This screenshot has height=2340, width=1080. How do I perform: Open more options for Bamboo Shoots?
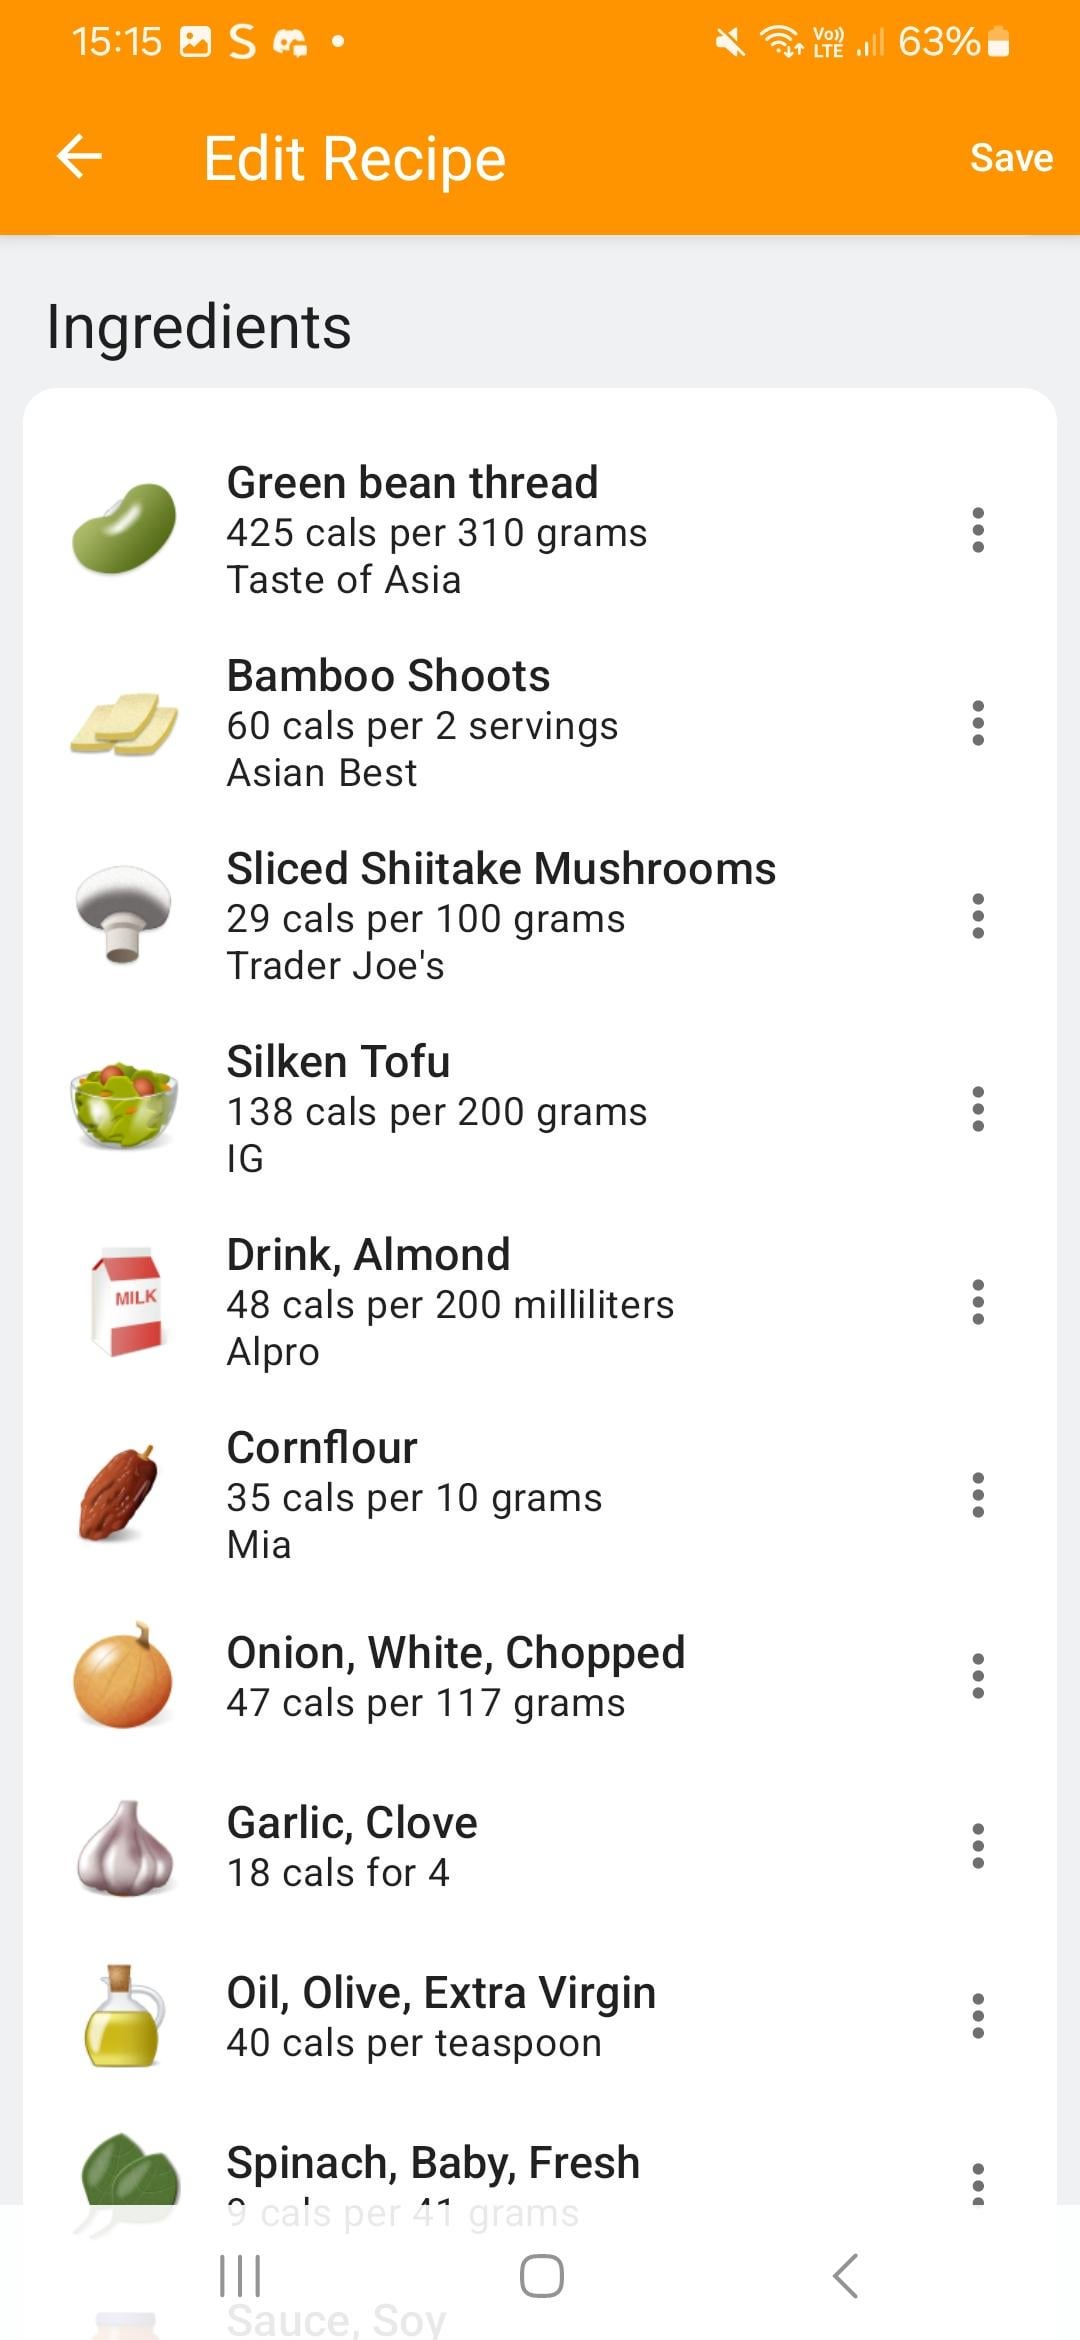pyautogui.click(x=978, y=723)
